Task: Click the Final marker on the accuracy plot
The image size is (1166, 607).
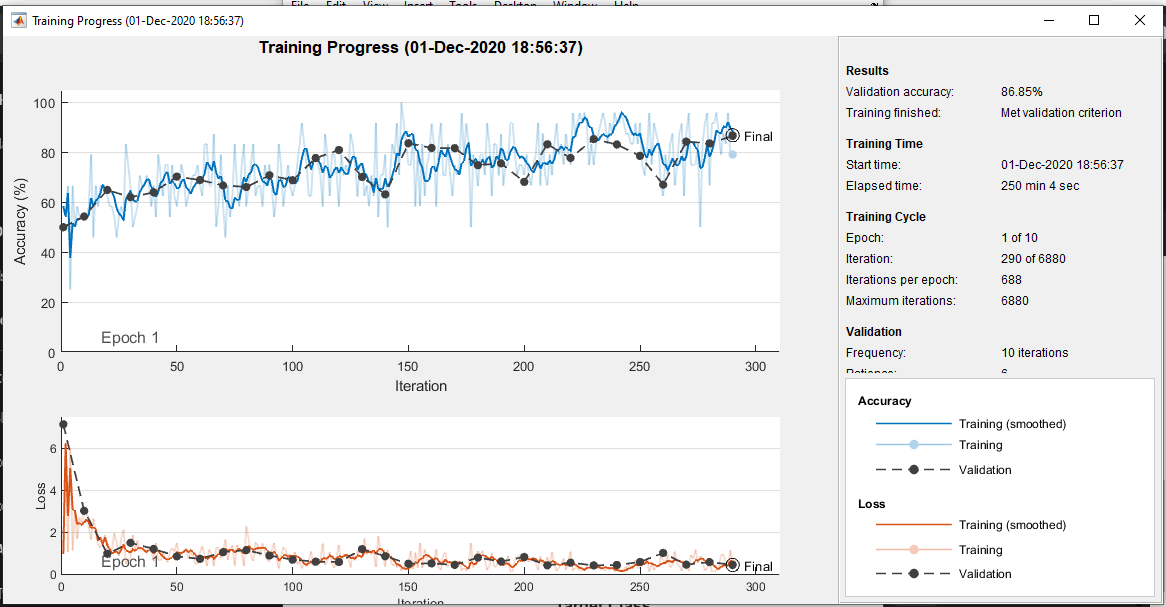Action: point(732,136)
